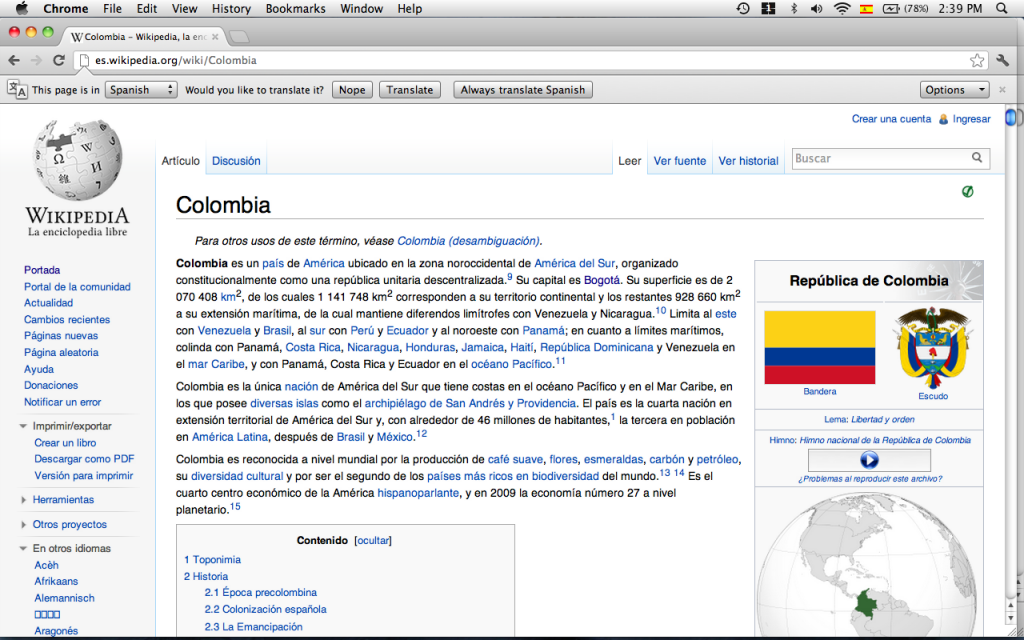Viewport: 1024px width, 640px height.
Task: Click the Wi-Fi status icon
Action: pyautogui.click(x=842, y=8)
